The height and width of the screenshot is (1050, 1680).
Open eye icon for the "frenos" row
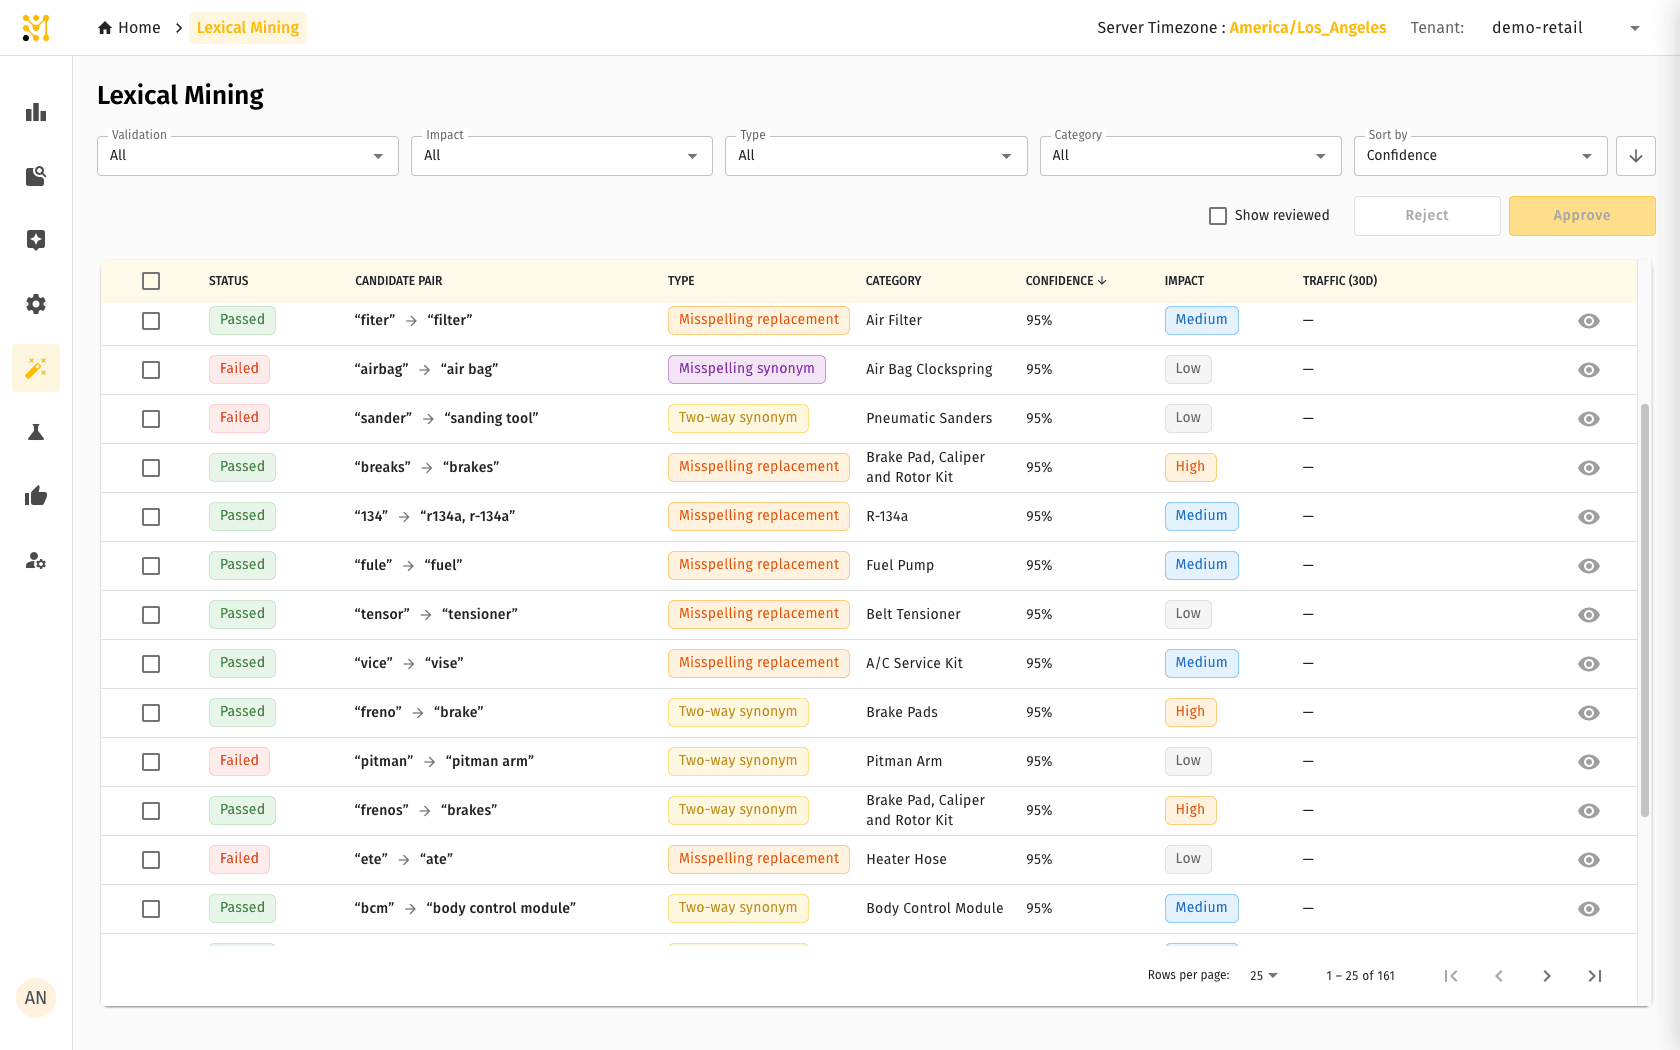(1589, 811)
